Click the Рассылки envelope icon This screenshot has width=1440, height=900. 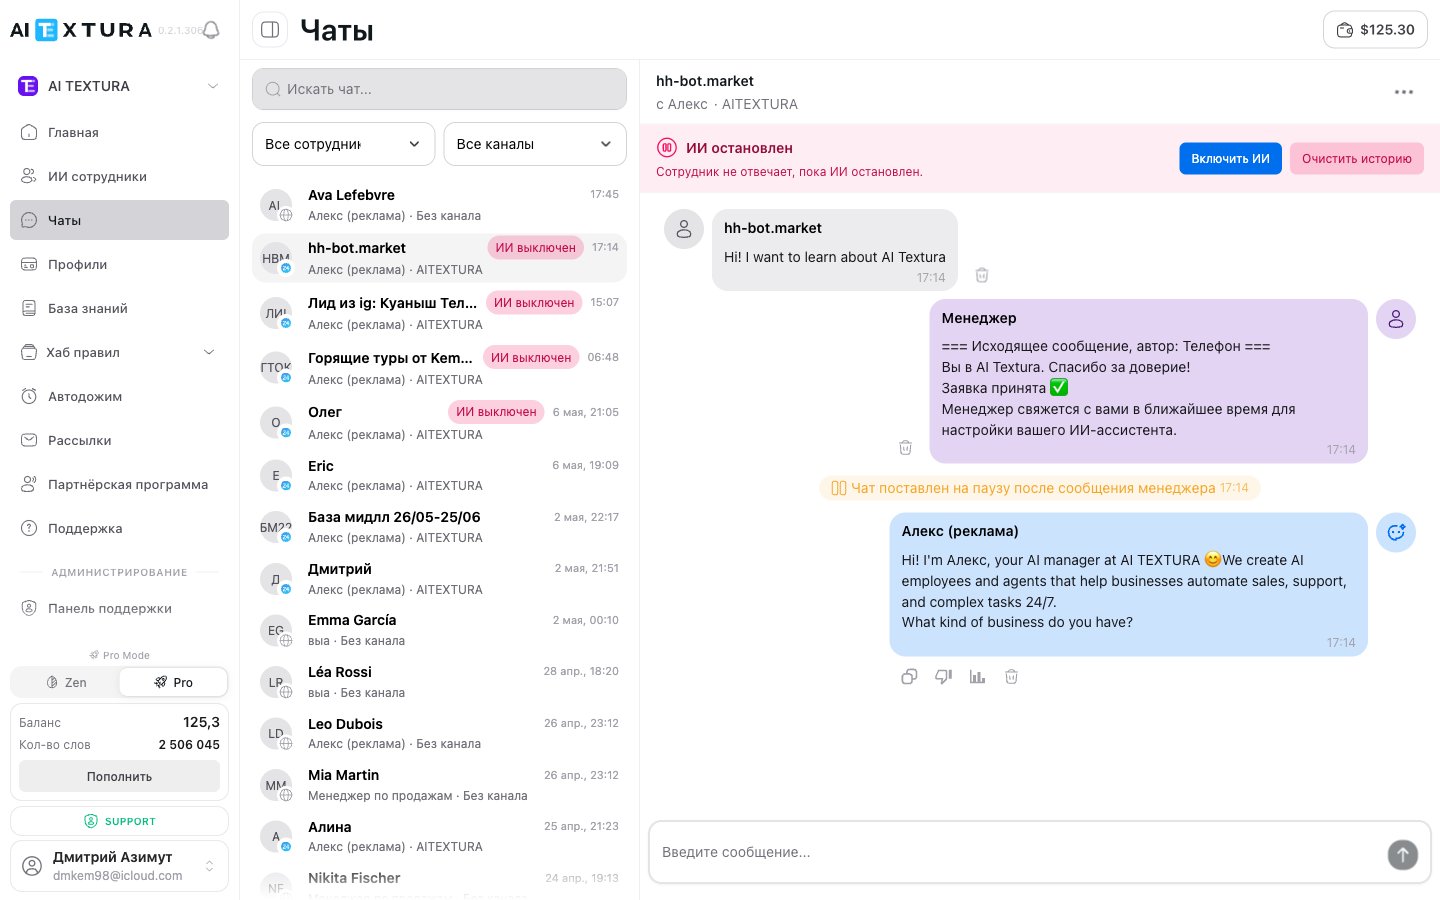tap(29, 440)
